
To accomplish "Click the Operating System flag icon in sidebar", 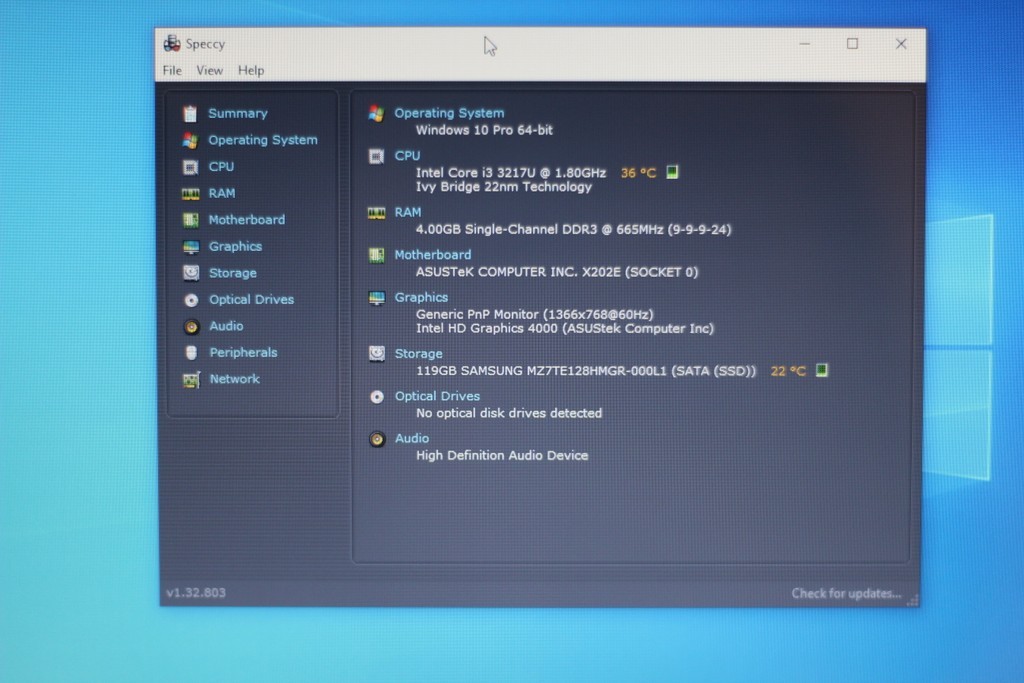I will click(x=190, y=140).
